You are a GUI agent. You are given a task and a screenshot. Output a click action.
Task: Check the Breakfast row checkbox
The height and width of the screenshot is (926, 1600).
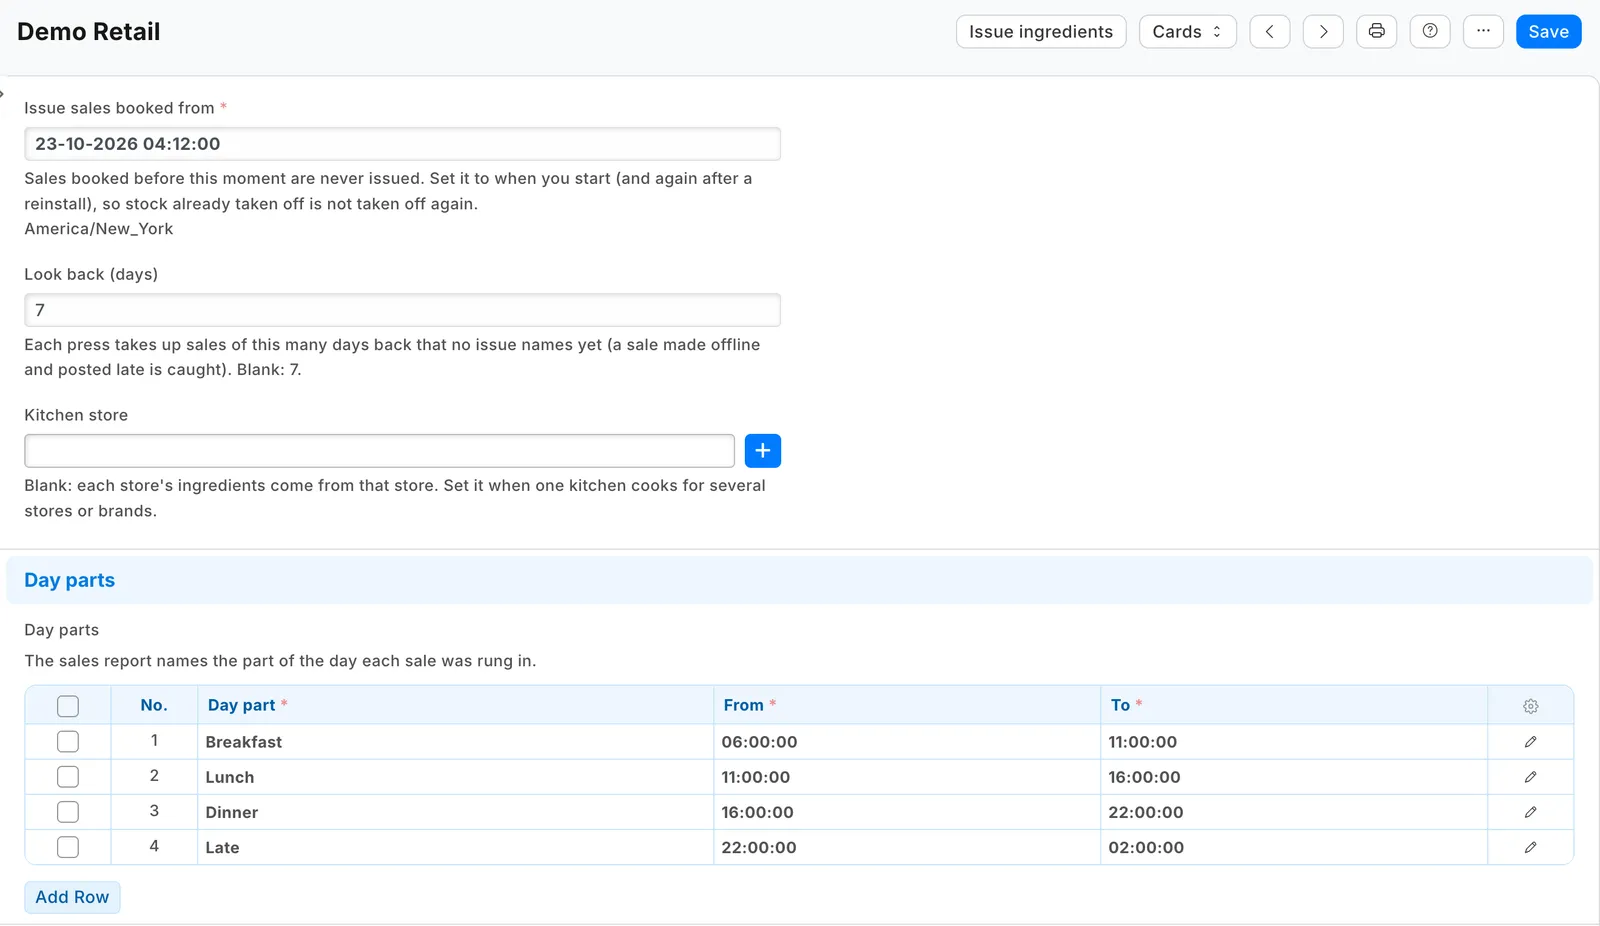pos(68,742)
